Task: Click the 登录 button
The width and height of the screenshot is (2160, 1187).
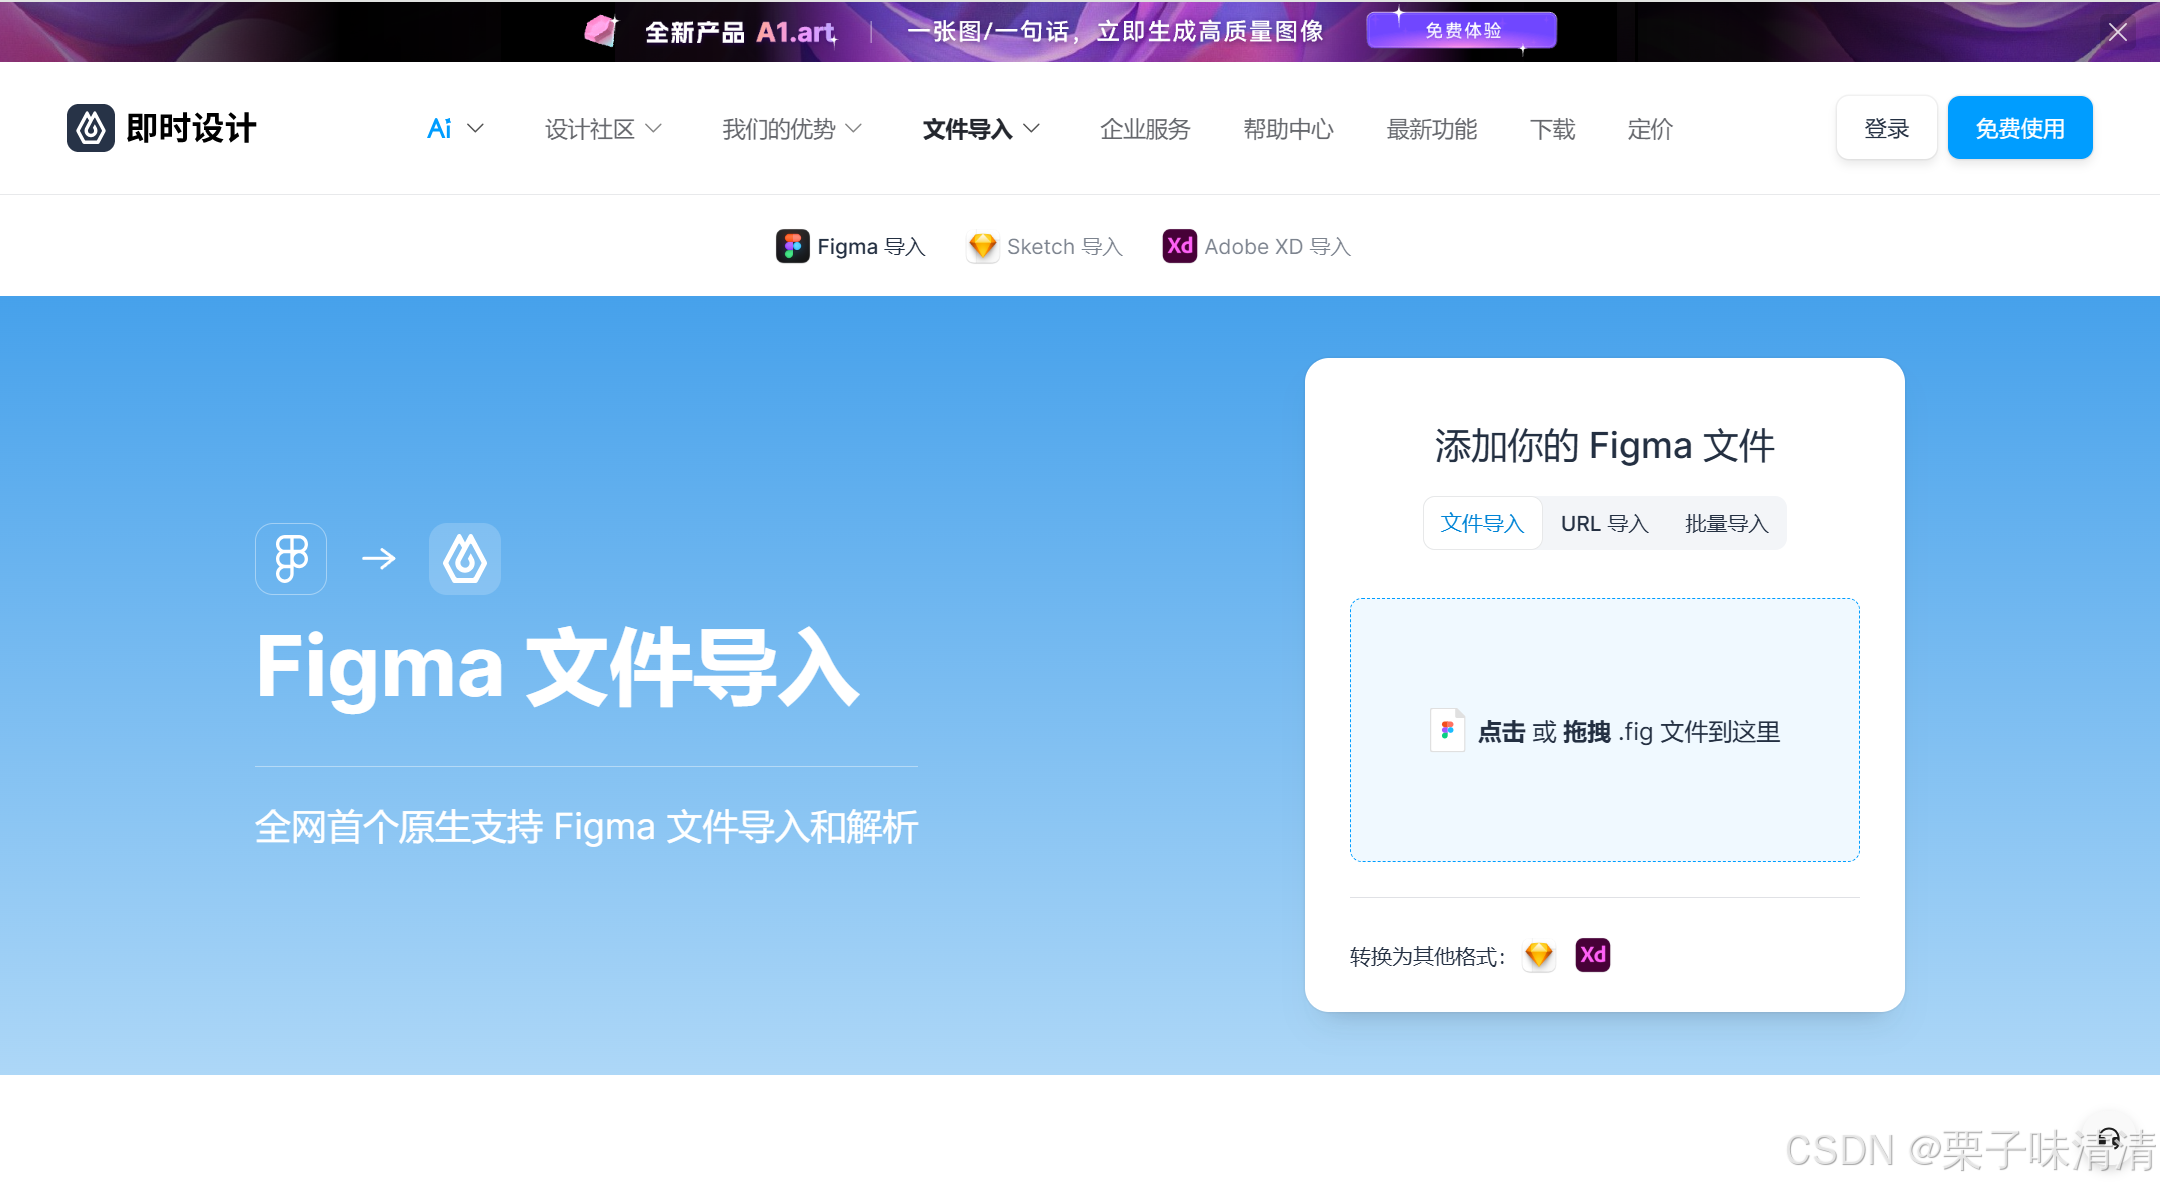Action: (1886, 128)
